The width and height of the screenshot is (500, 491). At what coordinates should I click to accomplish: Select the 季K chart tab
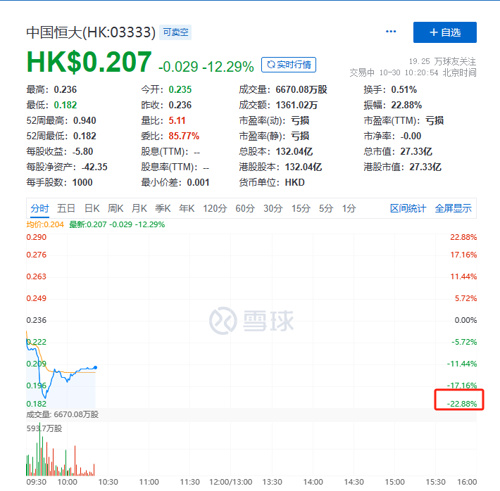tap(163, 209)
